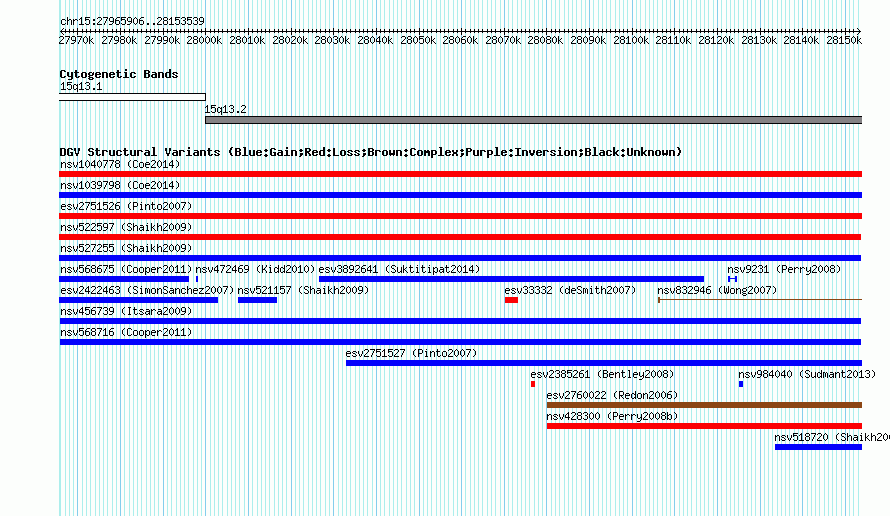Click the 28150k ruler position

coord(844,40)
